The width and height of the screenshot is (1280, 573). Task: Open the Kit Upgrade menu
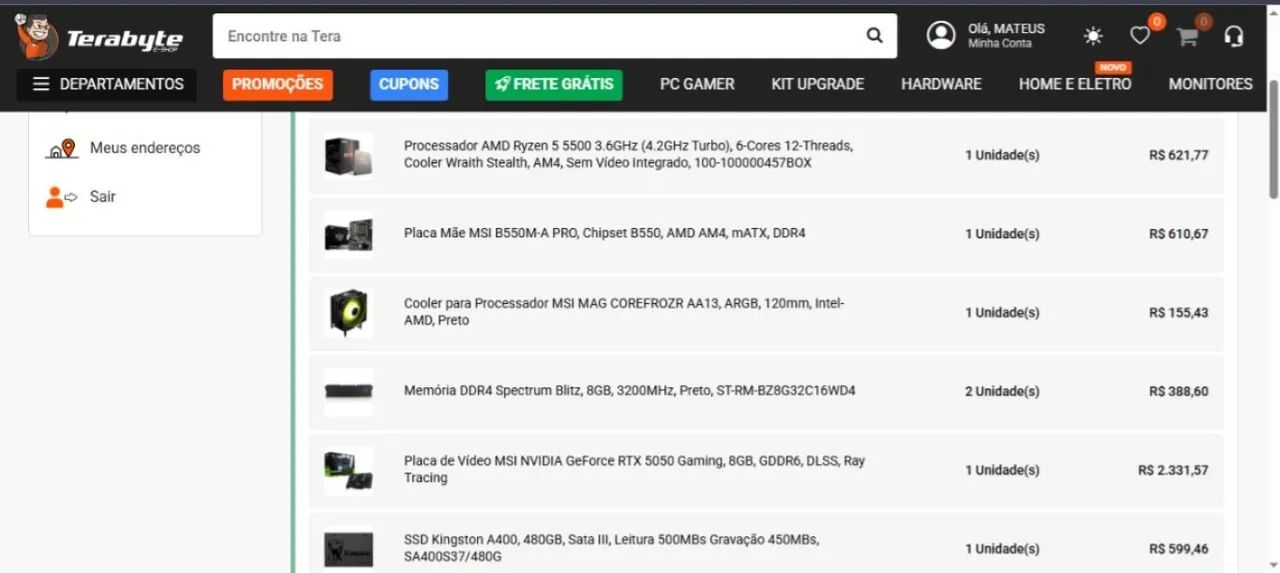point(818,84)
